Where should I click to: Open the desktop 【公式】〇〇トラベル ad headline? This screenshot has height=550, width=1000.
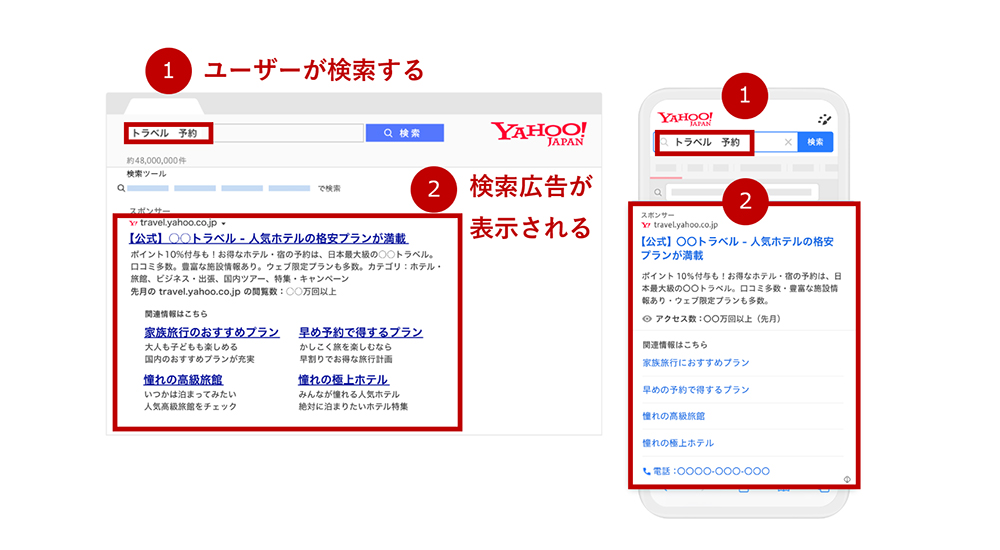267,239
